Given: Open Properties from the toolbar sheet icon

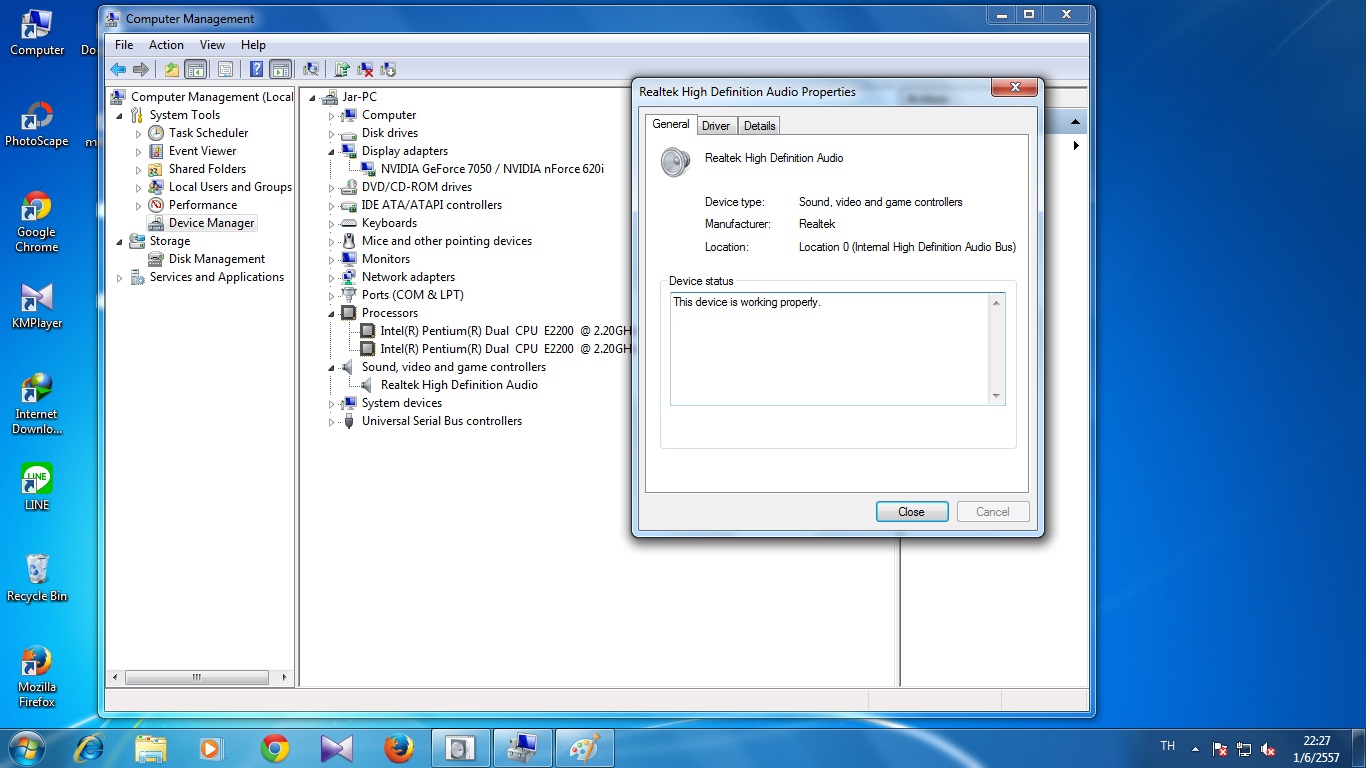Looking at the screenshot, I should pos(225,69).
